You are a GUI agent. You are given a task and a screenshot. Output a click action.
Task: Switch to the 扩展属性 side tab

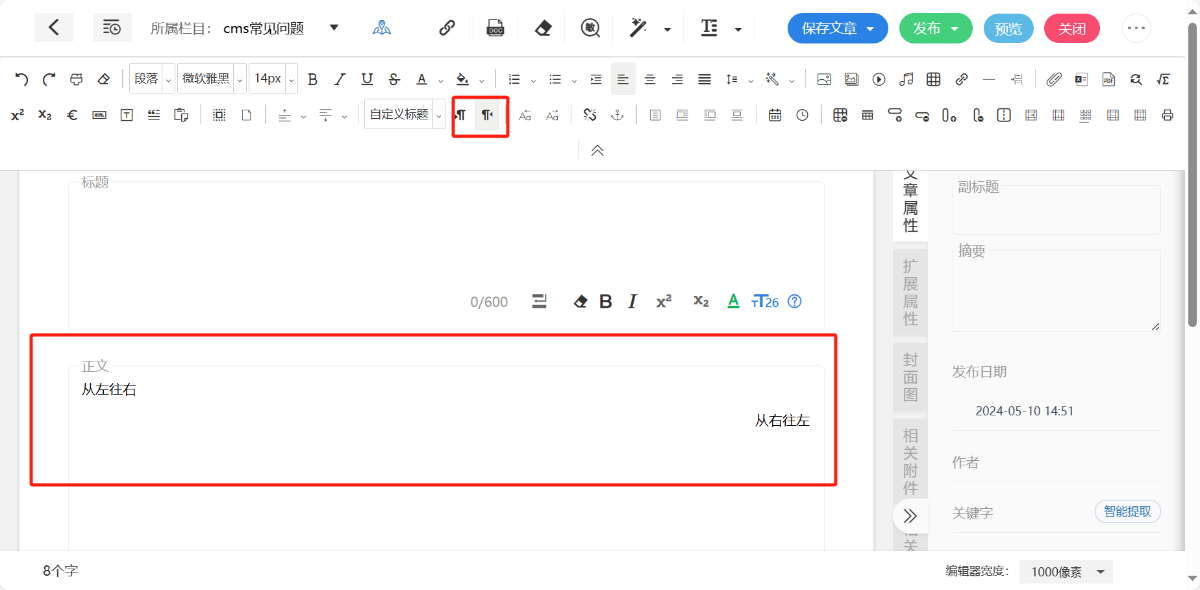(x=910, y=292)
